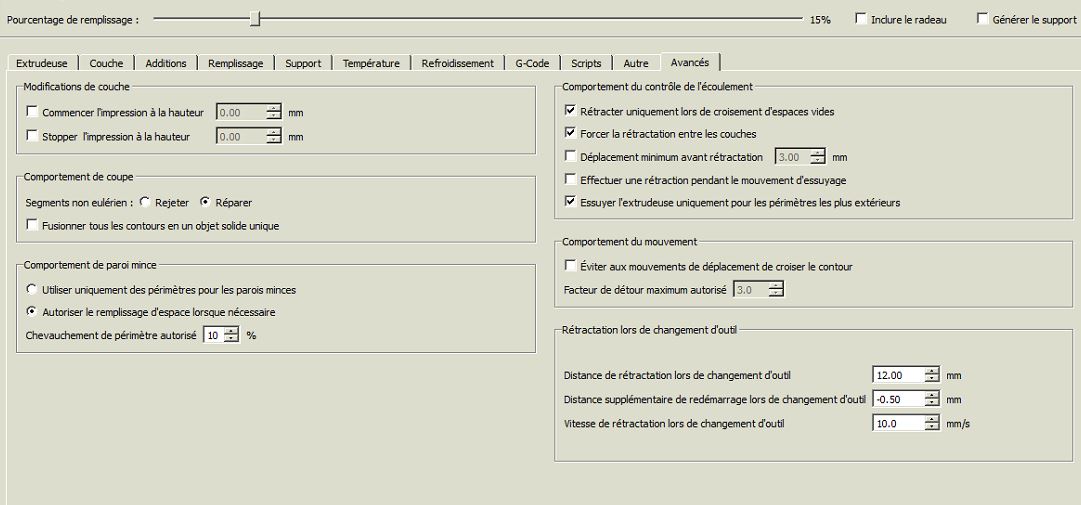The height and width of the screenshot is (505, 1081).
Task: Enable Éviter aux mouvements de croiser contour
Action: (570, 265)
